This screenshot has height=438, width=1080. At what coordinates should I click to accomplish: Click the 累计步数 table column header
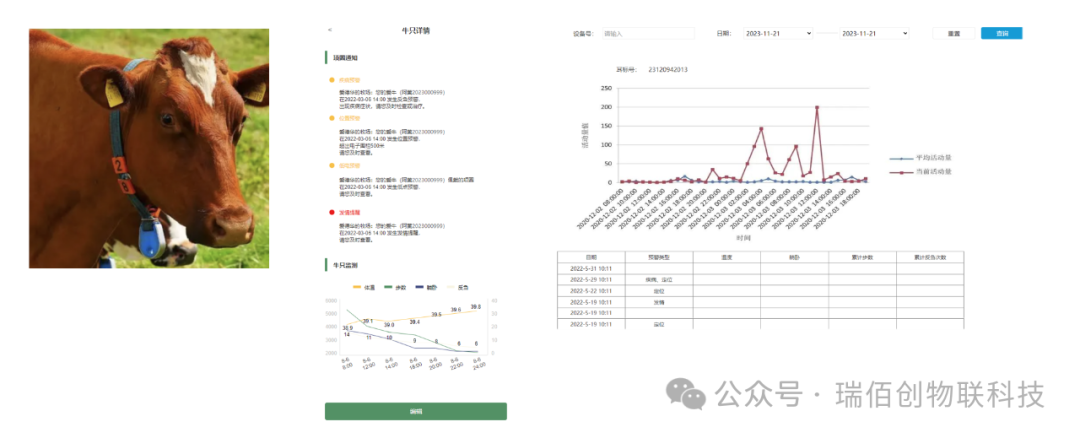click(862, 257)
